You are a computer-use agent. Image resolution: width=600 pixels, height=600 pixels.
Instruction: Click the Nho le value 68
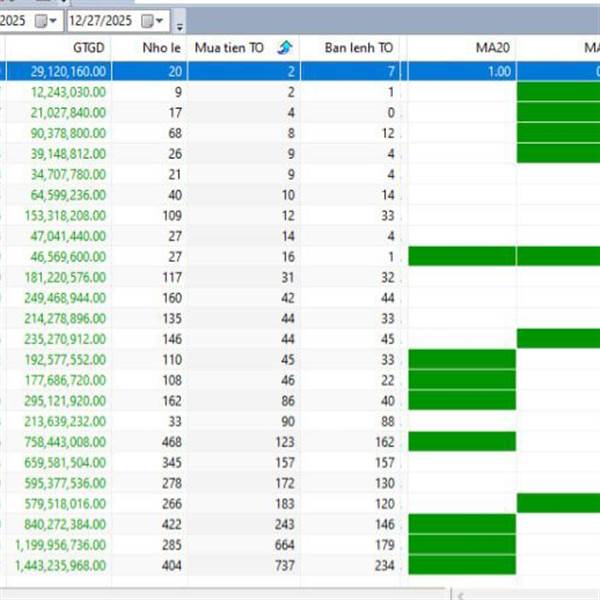[175, 133]
